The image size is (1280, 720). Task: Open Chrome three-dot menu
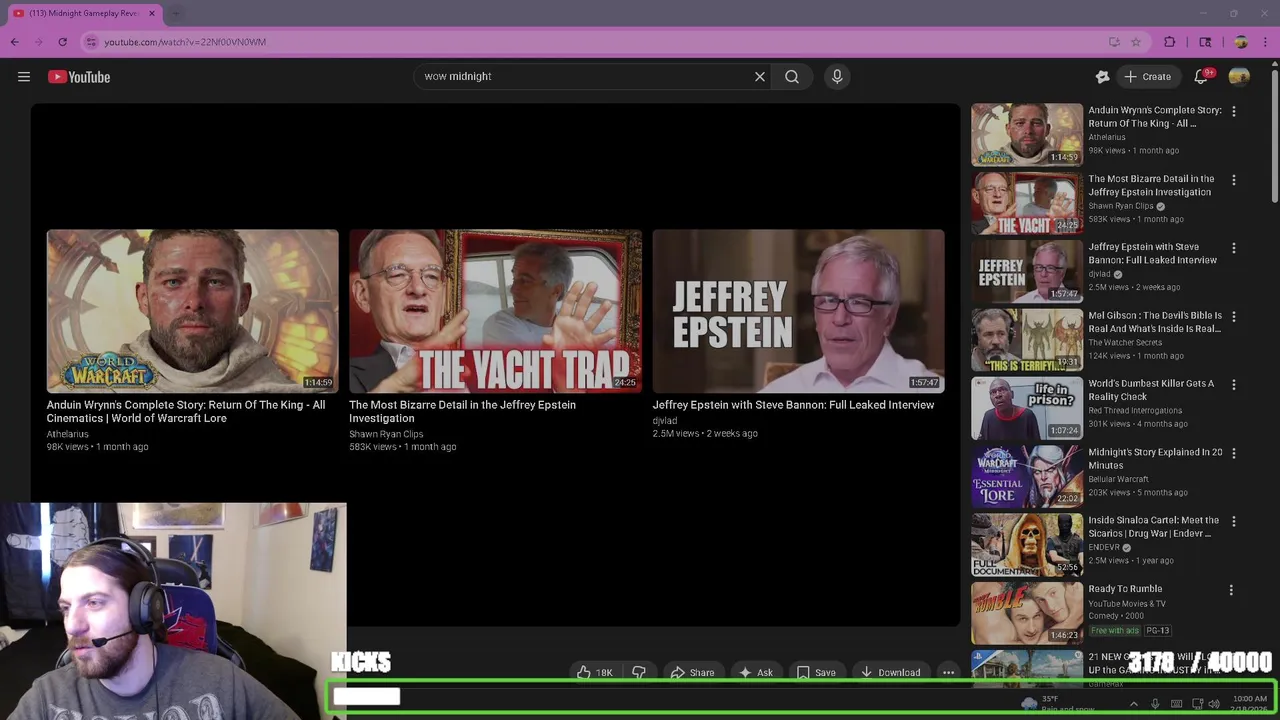click(1266, 42)
